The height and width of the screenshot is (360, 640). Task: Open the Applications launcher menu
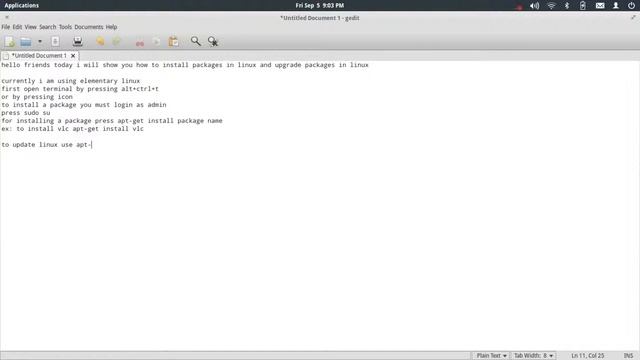click(x=21, y=5)
